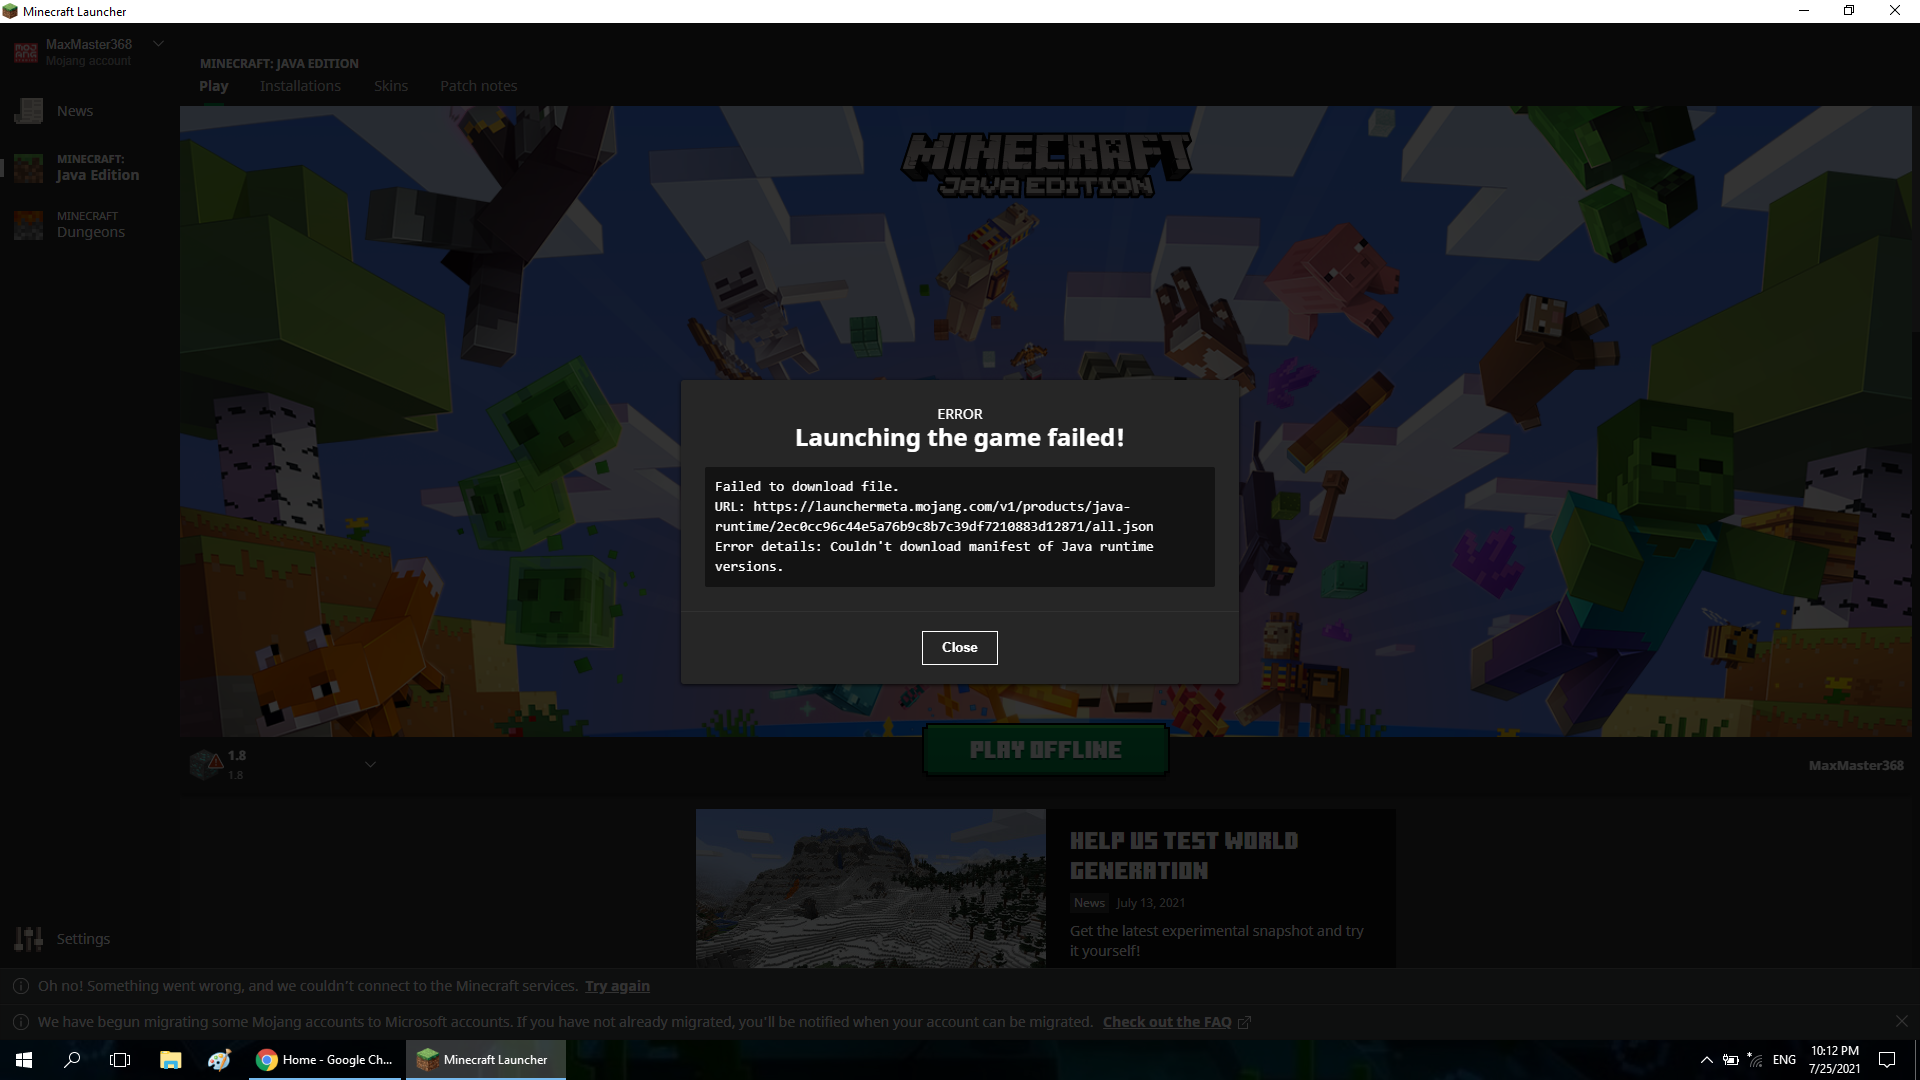Show hidden system tray icons
Image resolution: width=1920 pixels, height=1080 pixels.
[1706, 1060]
